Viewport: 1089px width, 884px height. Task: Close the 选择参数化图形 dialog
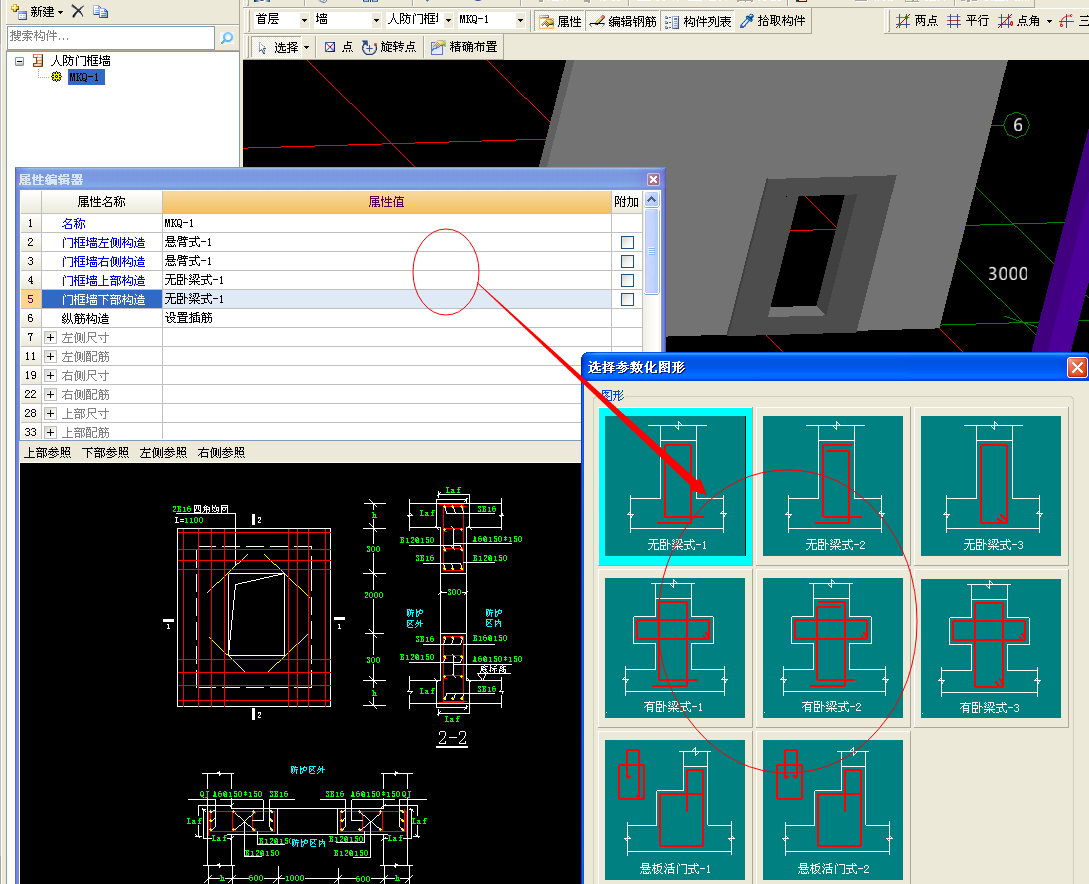tap(1076, 367)
